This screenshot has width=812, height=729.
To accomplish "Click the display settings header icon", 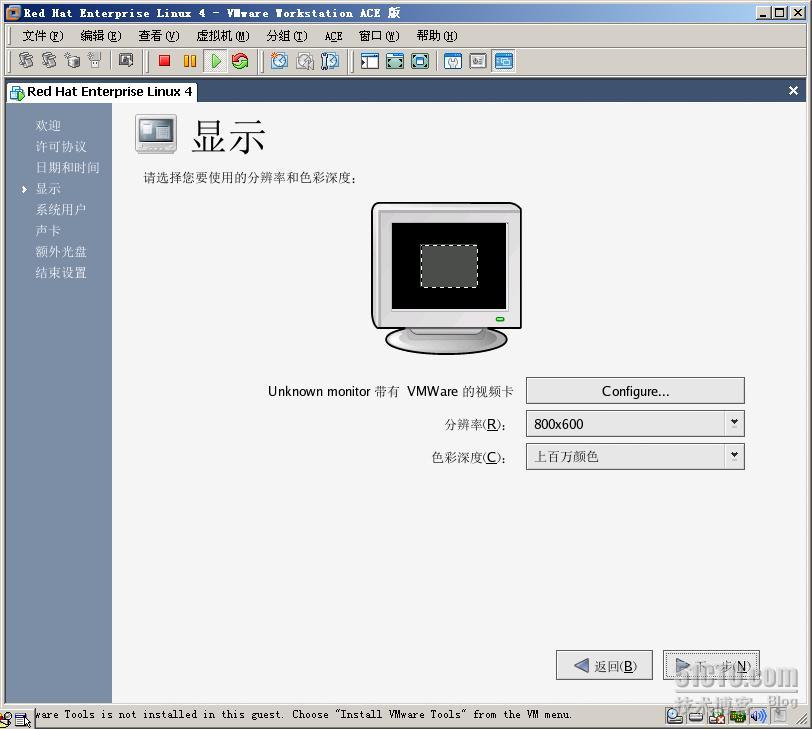I will click(156, 134).
